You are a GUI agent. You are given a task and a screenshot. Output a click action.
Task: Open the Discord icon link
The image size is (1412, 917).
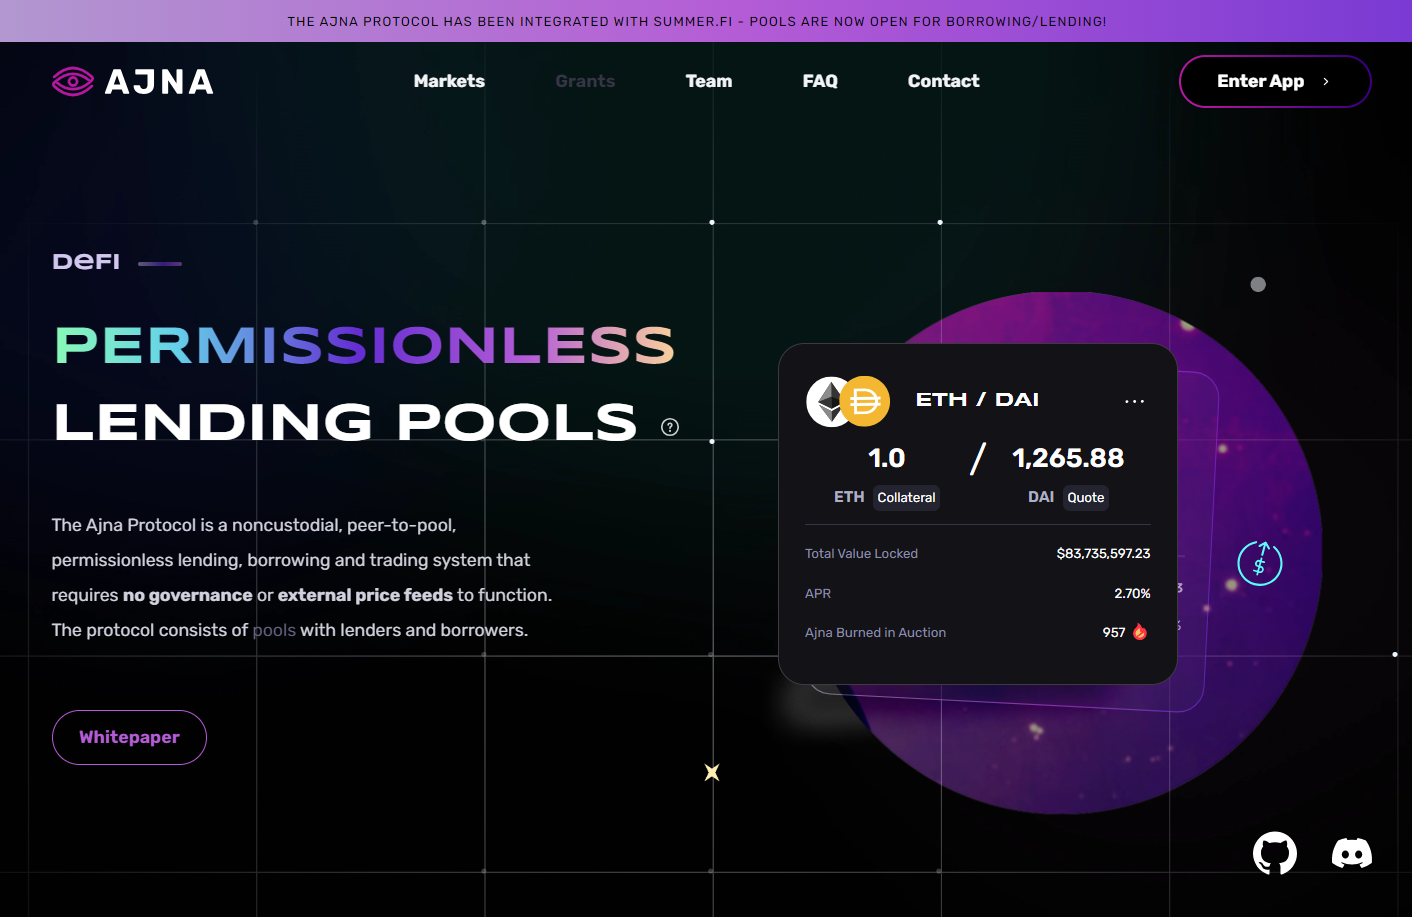click(1351, 854)
